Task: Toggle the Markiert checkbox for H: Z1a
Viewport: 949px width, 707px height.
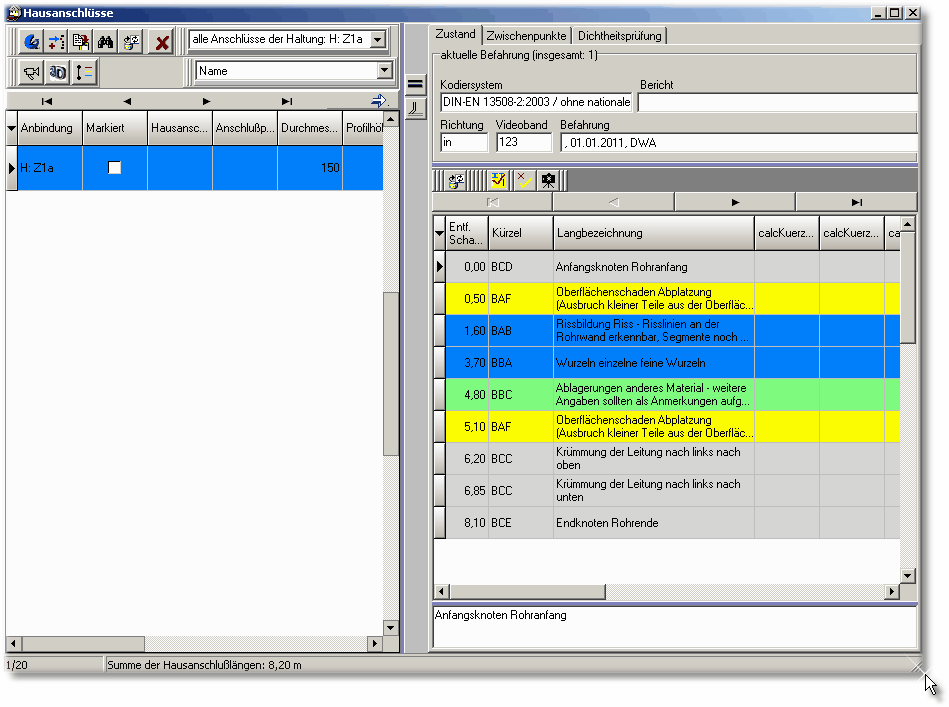Action: [x=114, y=168]
